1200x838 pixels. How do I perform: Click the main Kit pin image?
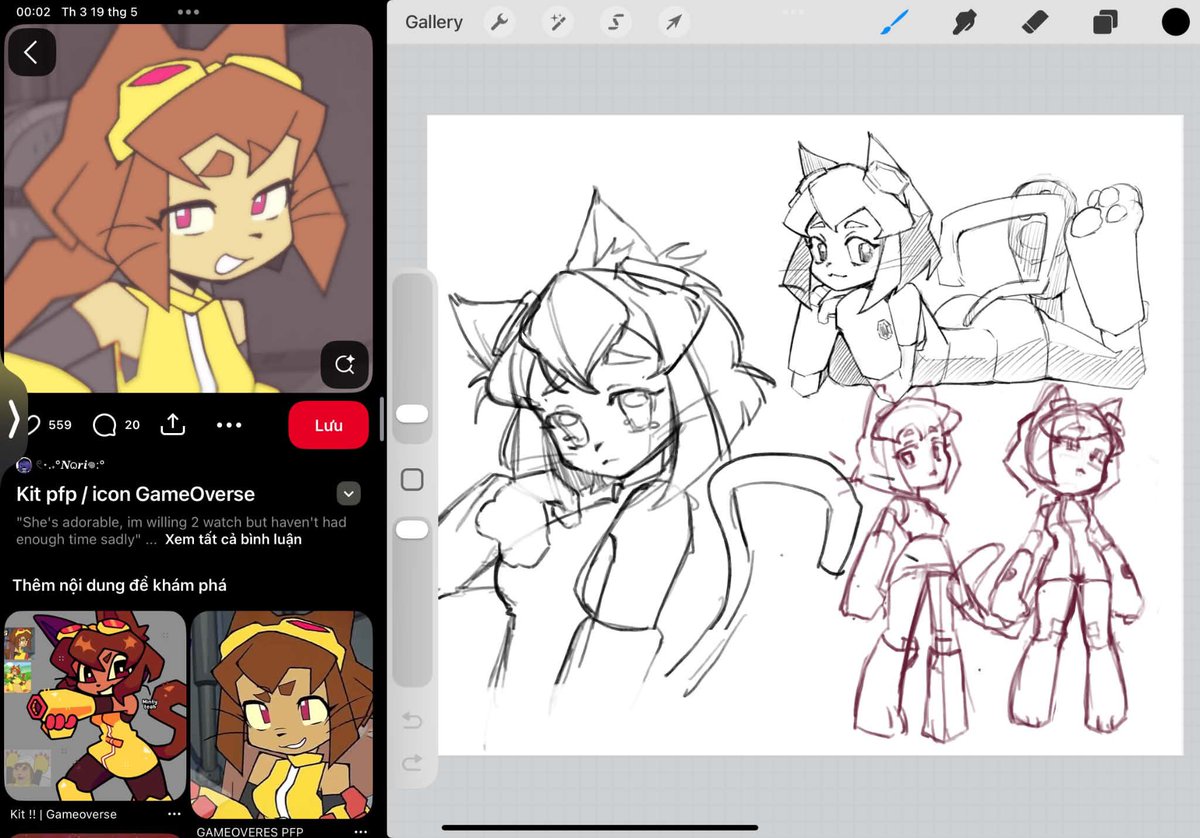pyautogui.click(x=189, y=208)
